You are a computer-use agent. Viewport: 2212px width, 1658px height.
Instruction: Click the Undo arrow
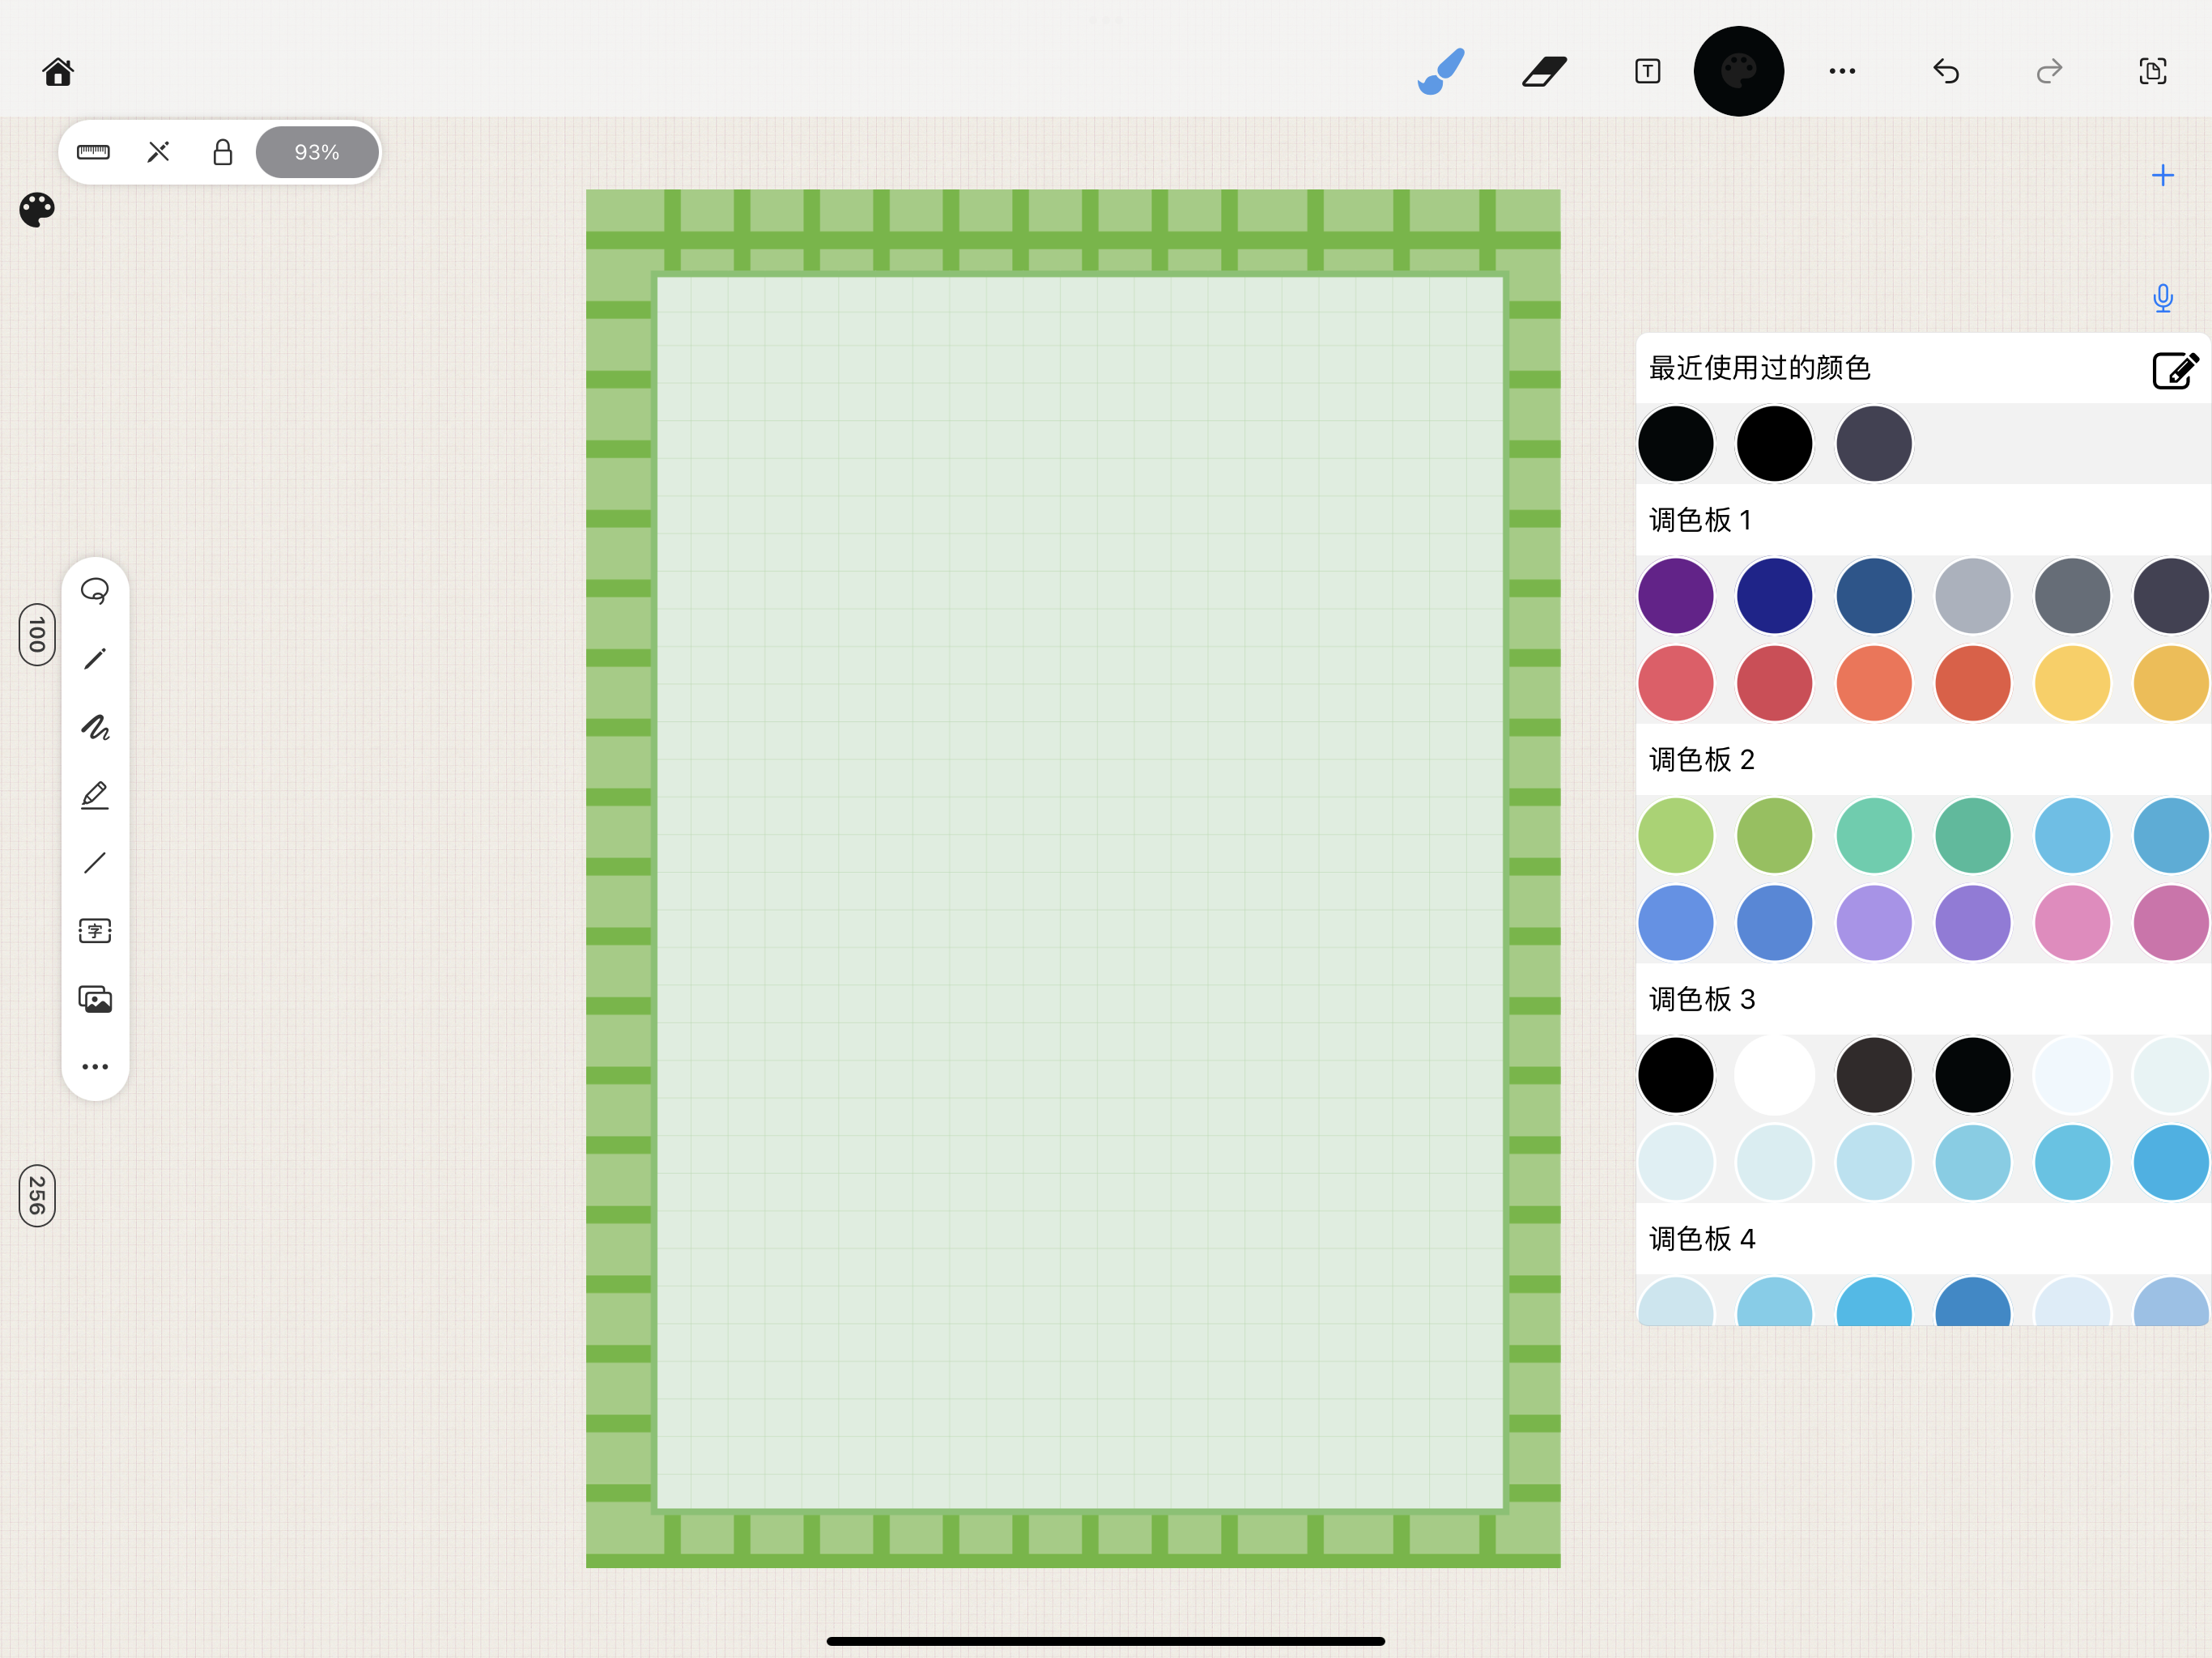(x=1946, y=72)
